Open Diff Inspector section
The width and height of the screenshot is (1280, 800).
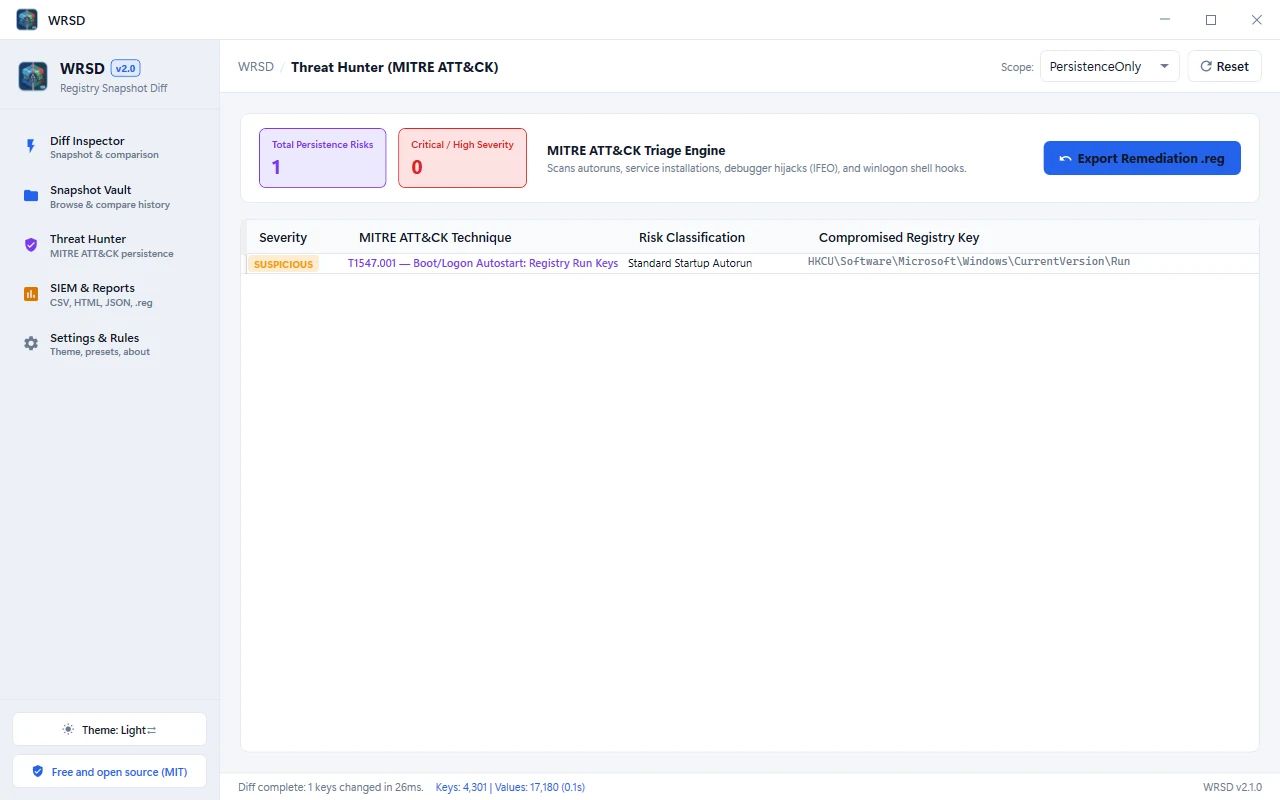(110, 147)
